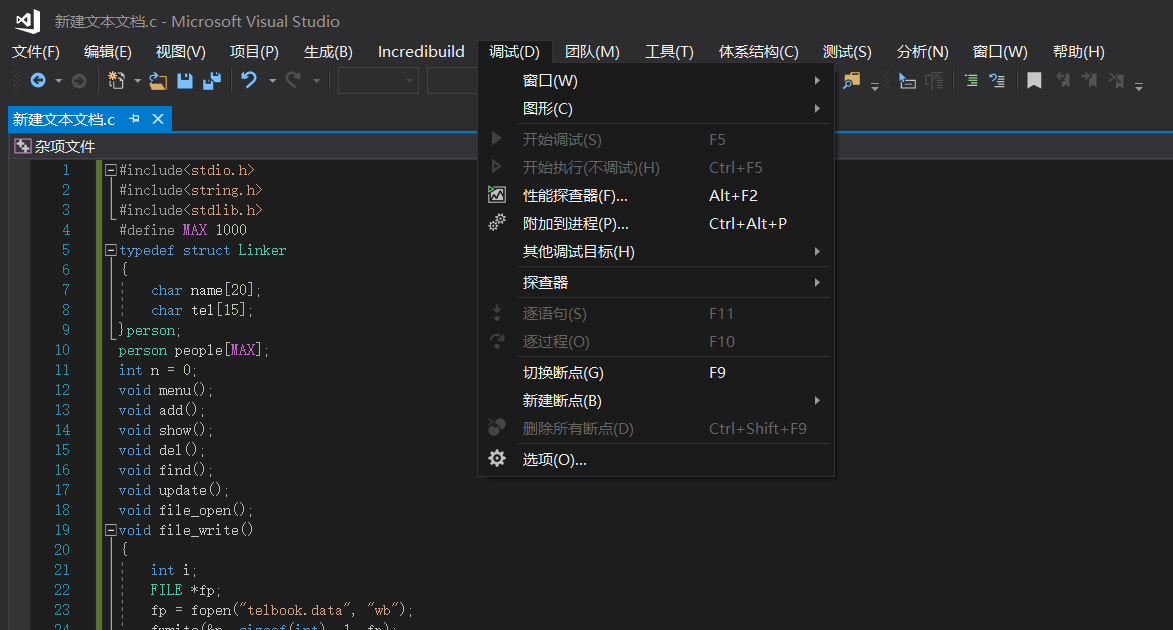The width and height of the screenshot is (1173, 630).
Task: Toggle a bookmark on the current line
Action: 1035,80
